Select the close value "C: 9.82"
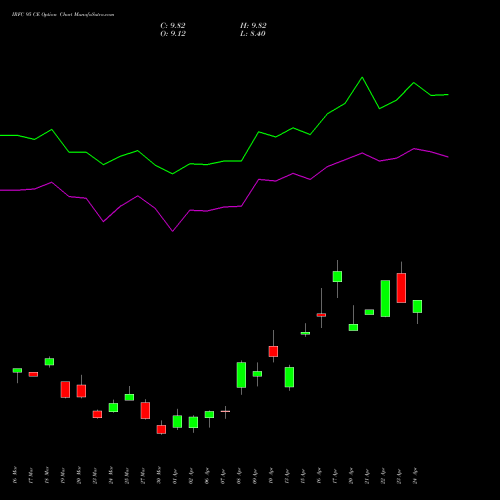 173,26
